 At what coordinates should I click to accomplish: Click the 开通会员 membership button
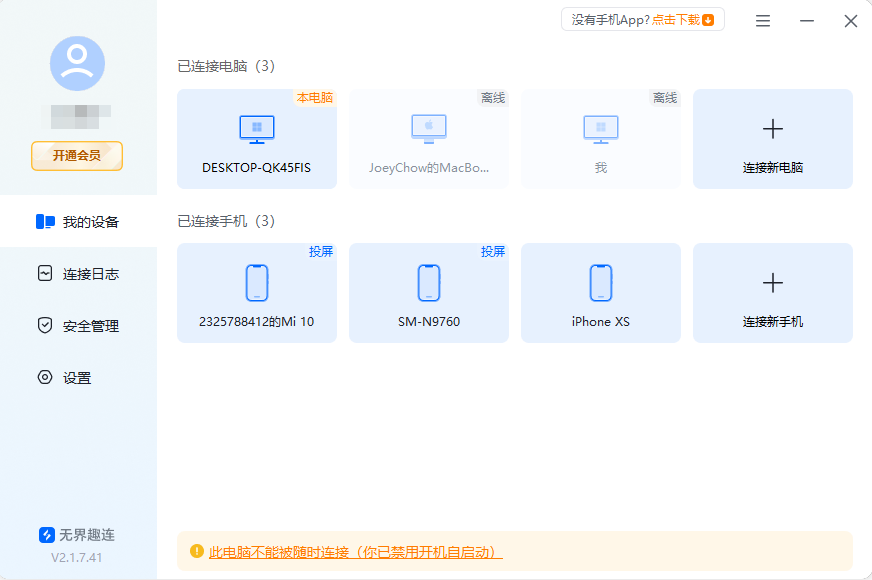pyautogui.click(x=77, y=156)
